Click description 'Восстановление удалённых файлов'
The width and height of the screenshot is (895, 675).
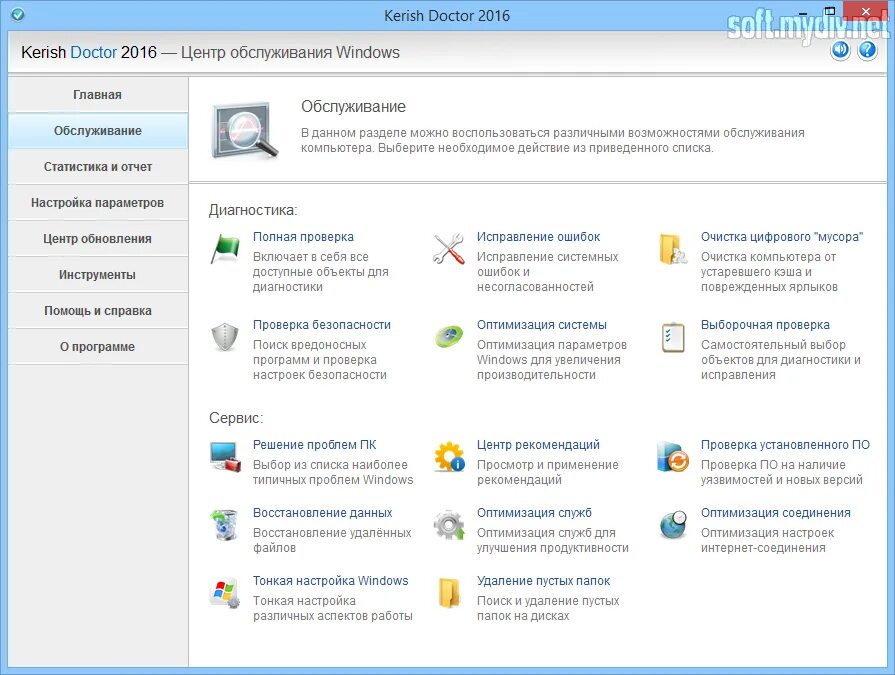tap(332, 540)
